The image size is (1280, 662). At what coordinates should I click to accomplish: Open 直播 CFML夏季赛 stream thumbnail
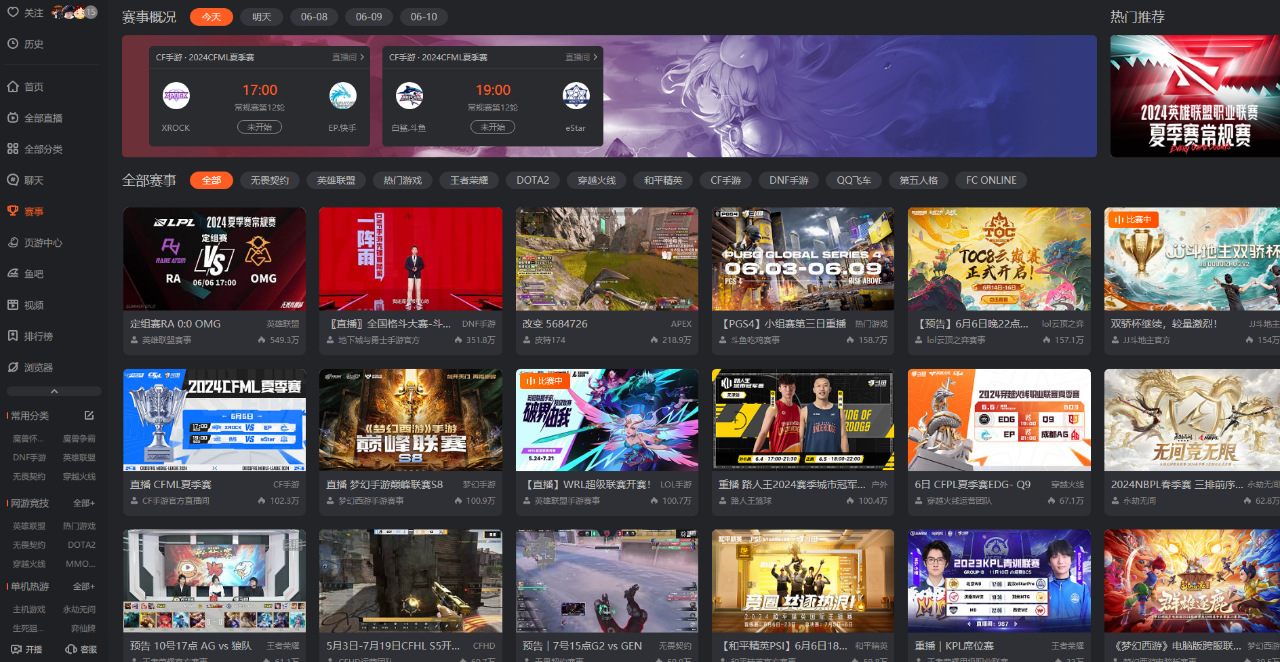[x=214, y=420]
